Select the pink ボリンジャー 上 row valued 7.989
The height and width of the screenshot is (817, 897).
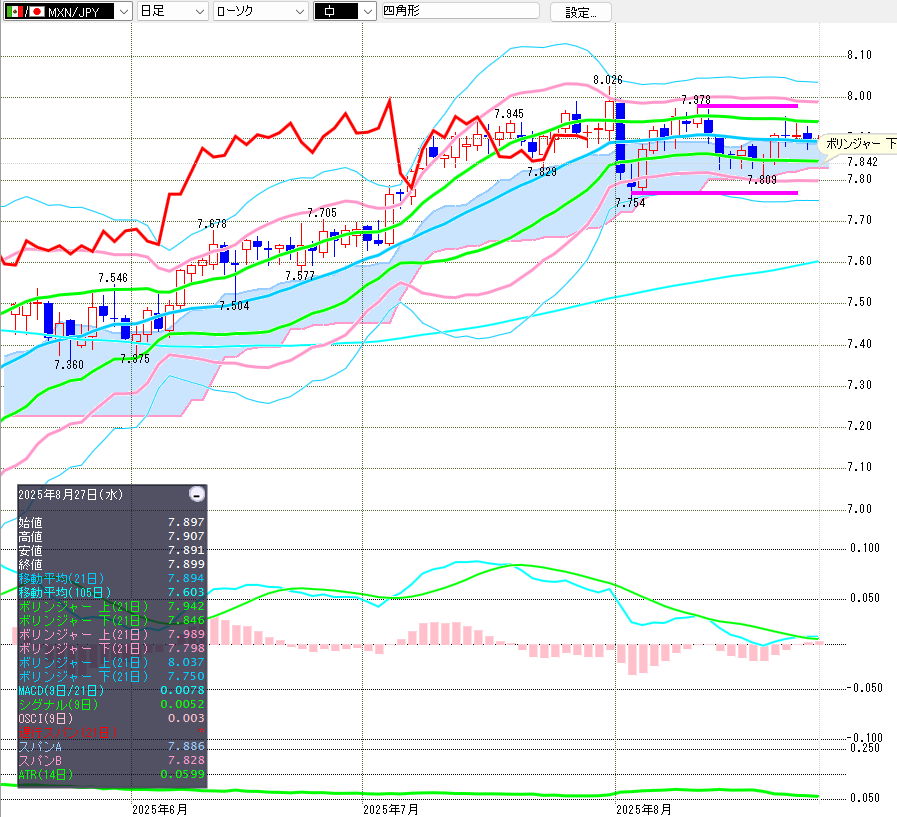[112, 634]
